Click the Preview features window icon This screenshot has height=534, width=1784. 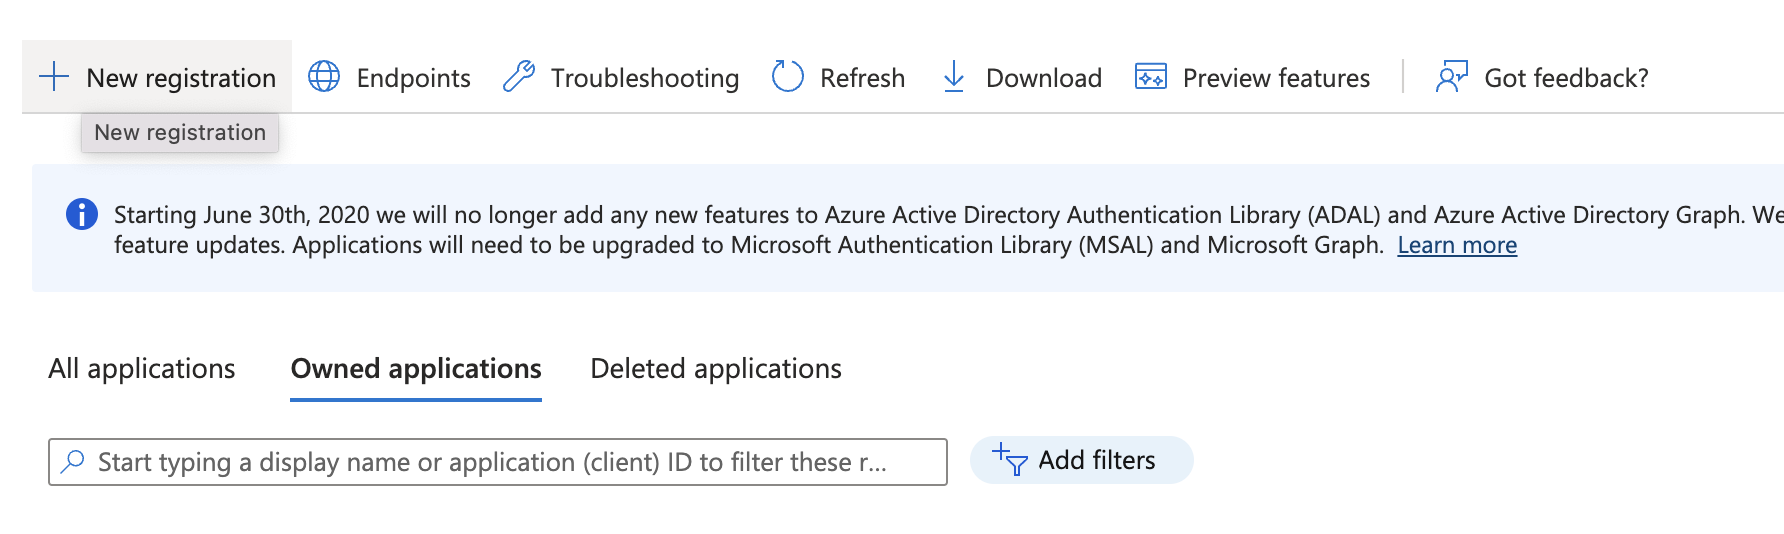pos(1151,77)
